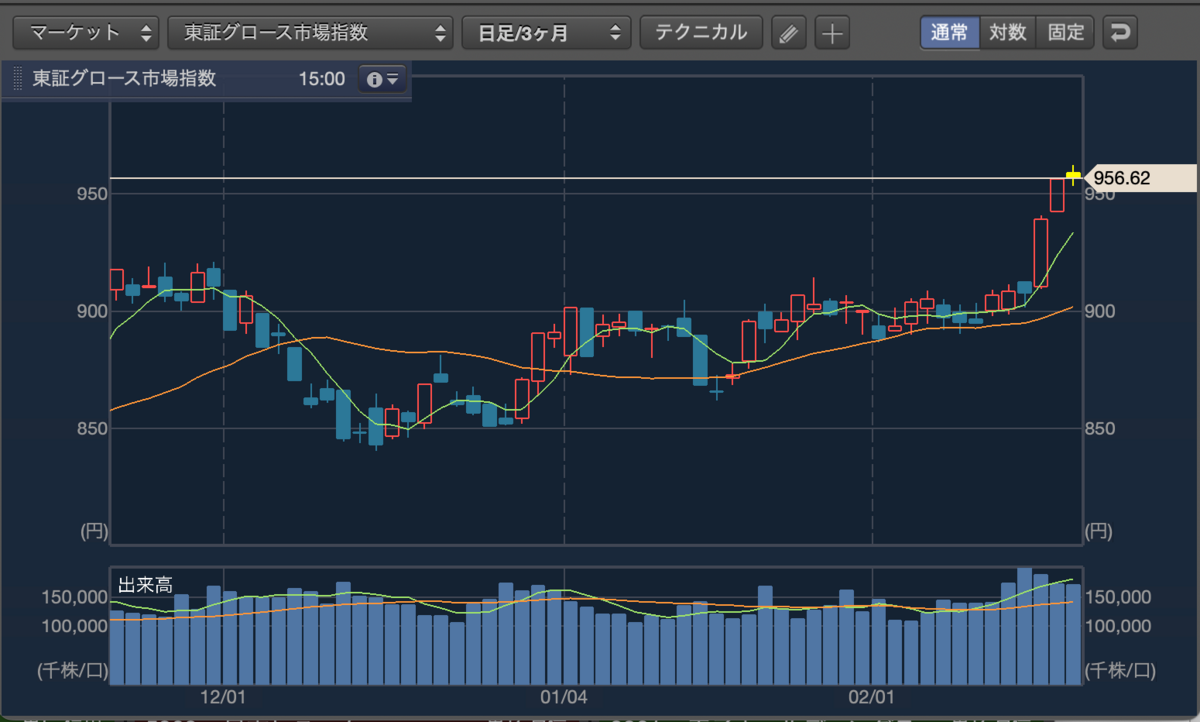Click the latest red candlestick near 956

pyautogui.click(x=1057, y=195)
